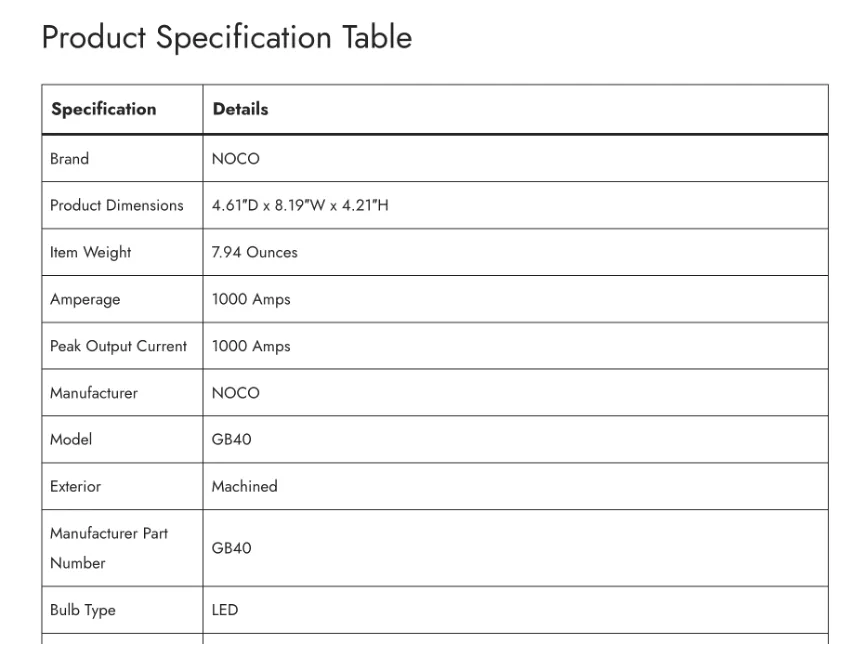866x645 pixels.
Task: Click the "Product Specification Table" heading
Action: (226, 38)
